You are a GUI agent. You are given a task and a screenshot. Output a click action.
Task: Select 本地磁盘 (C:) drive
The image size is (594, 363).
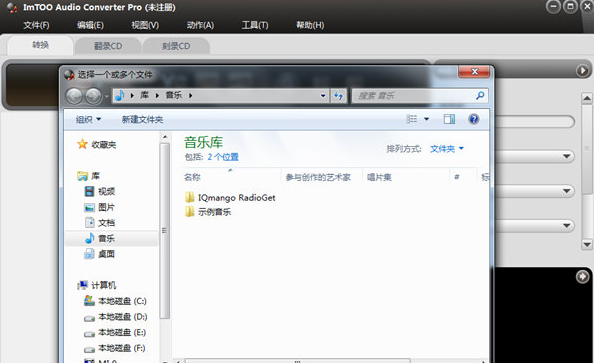(115, 301)
